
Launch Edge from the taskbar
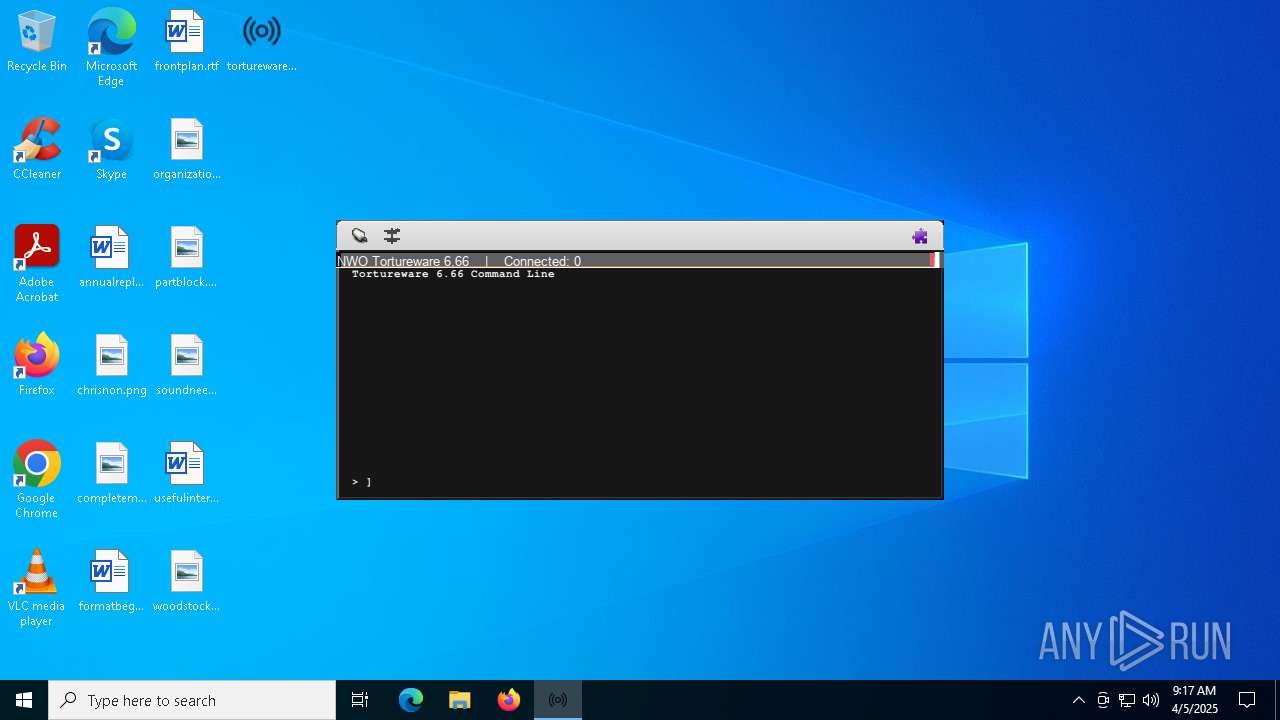coord(411,700)
